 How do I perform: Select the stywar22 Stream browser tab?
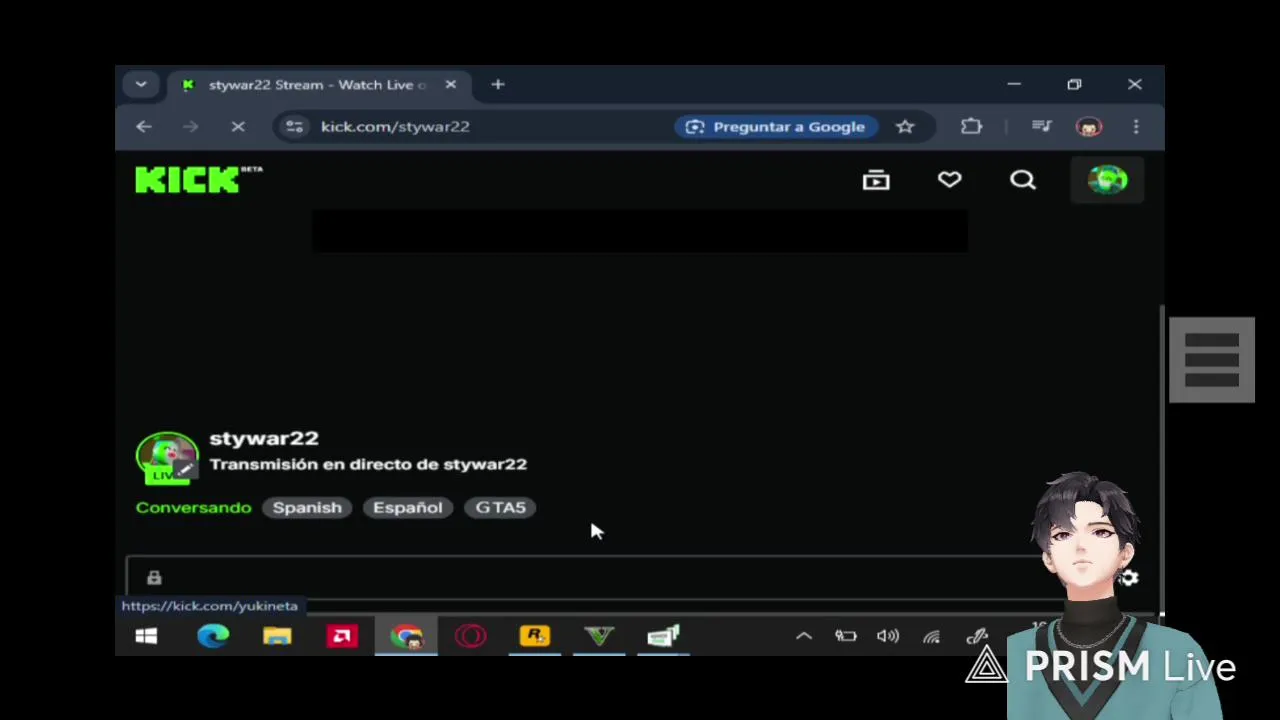pos(317,85)
